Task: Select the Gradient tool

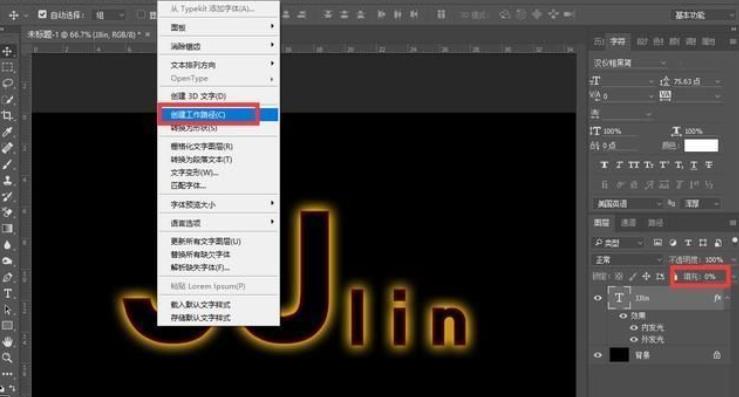Action: pos(8,229)
